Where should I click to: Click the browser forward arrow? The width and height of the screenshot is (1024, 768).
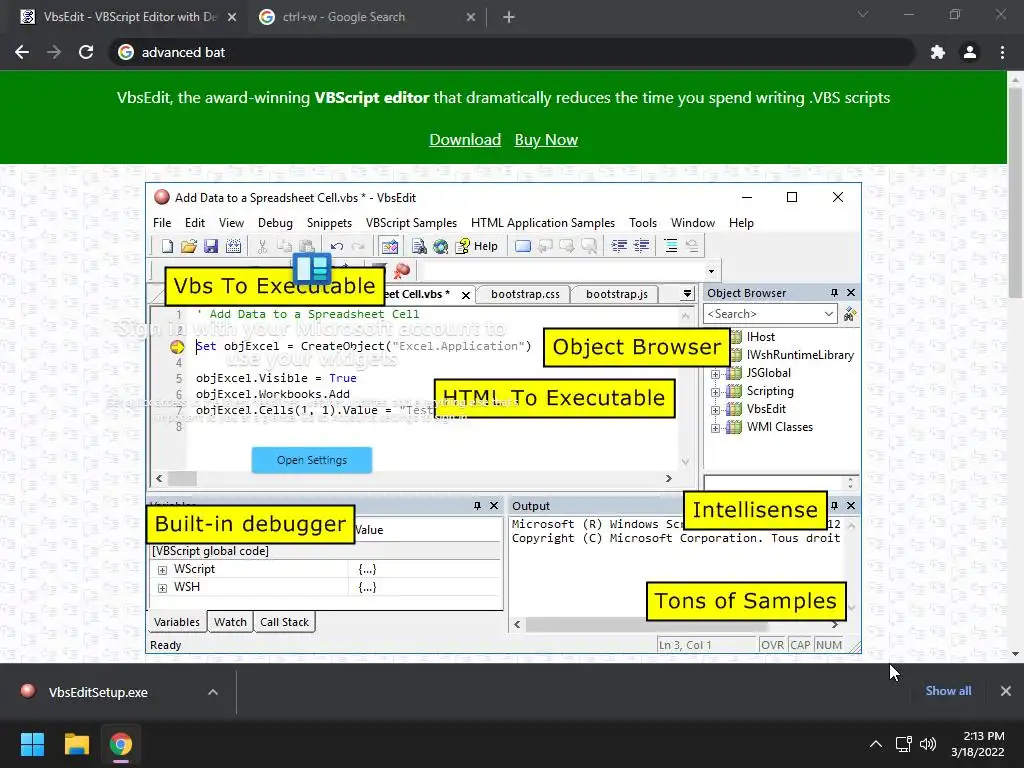[54, 52]
